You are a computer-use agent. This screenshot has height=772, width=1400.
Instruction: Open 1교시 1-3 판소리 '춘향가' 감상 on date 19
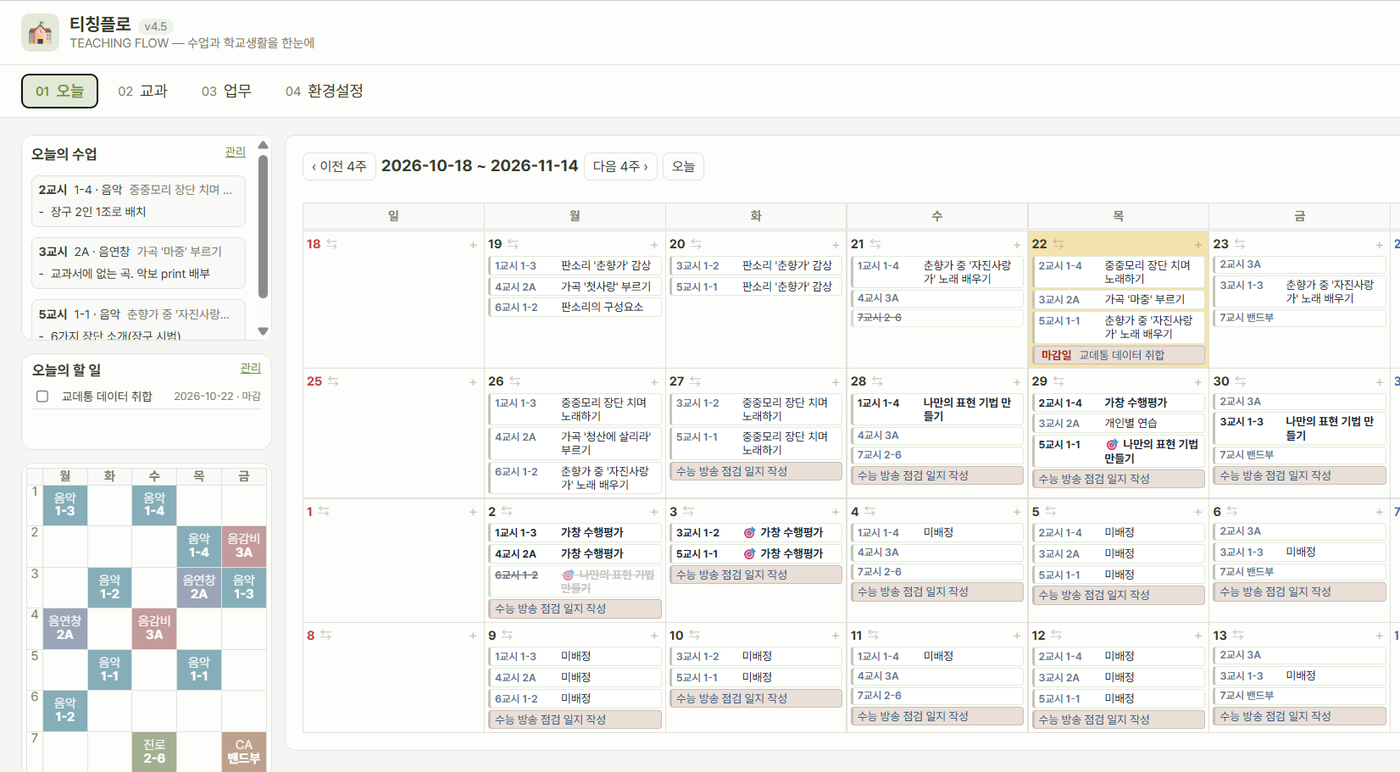coord(575,266)
